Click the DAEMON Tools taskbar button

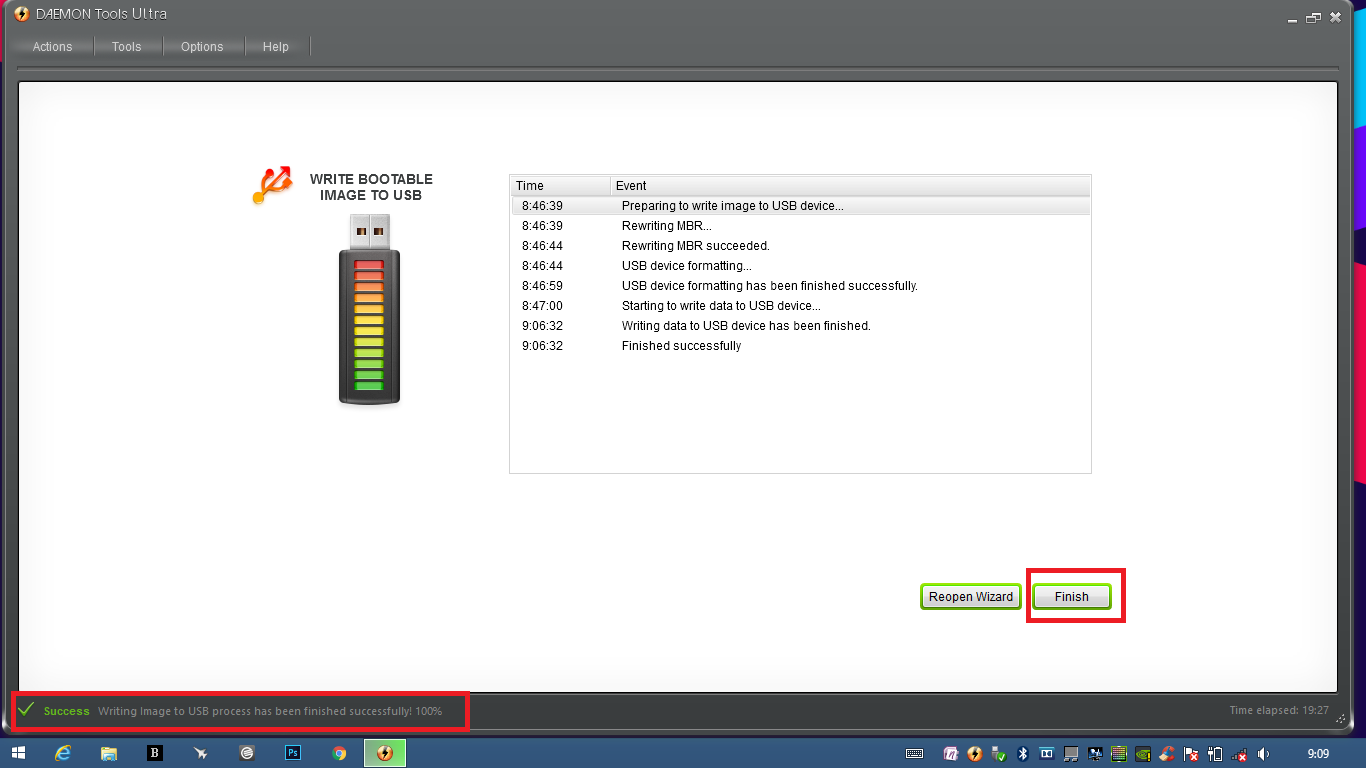[385, 753]
